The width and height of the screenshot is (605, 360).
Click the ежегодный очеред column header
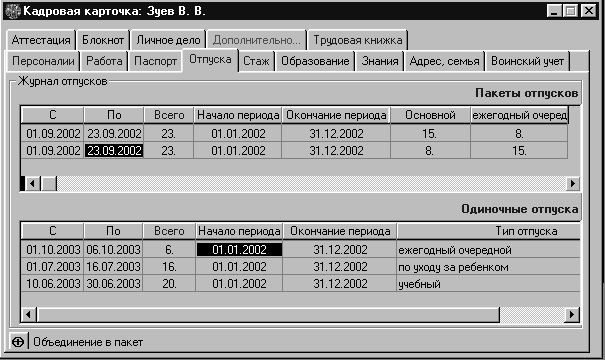click(x=519, y=115)
